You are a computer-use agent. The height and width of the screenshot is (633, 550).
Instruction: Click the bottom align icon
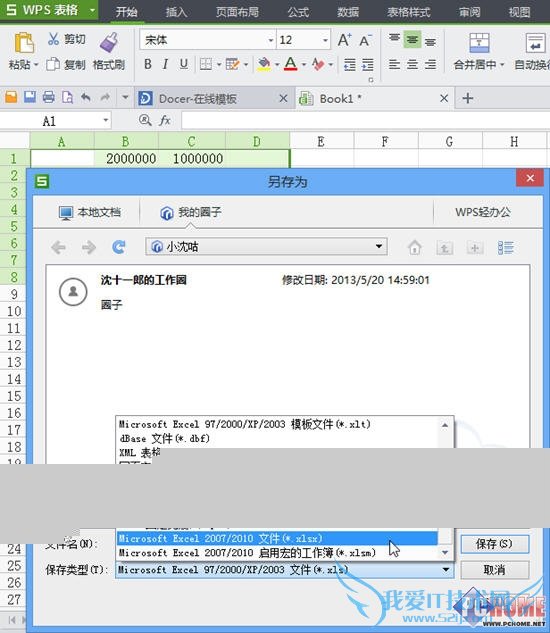point(430,40)
